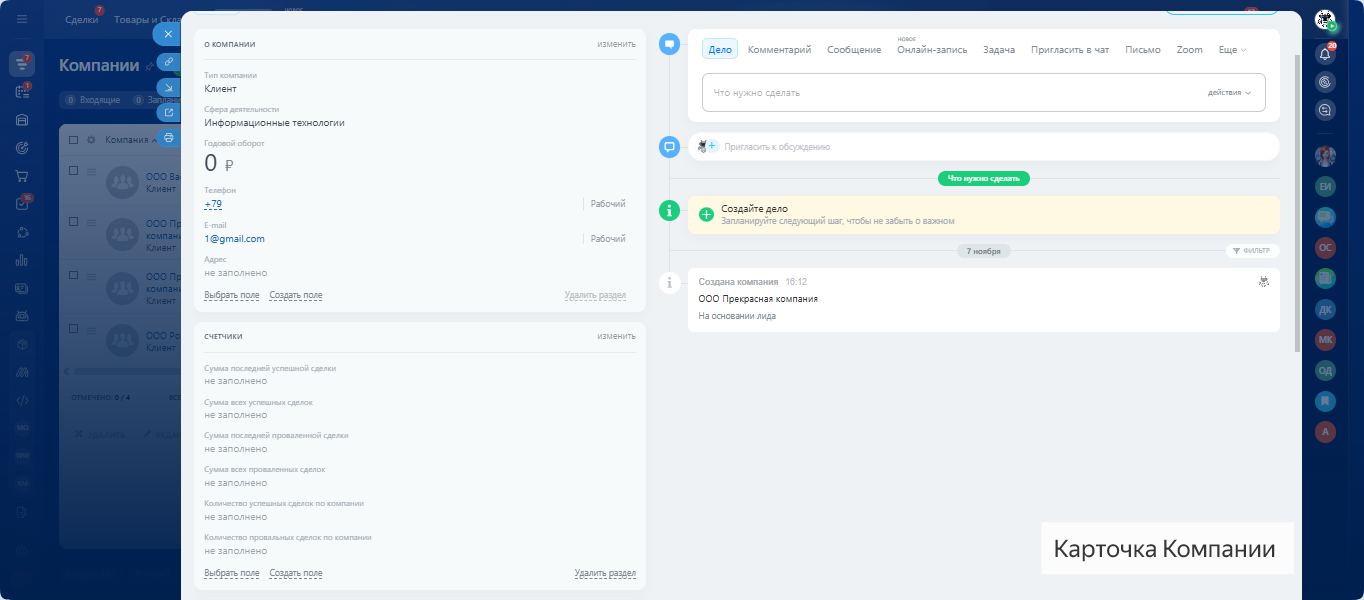
Task: Click Создать поле in Счетчики section
Action: 296,573
